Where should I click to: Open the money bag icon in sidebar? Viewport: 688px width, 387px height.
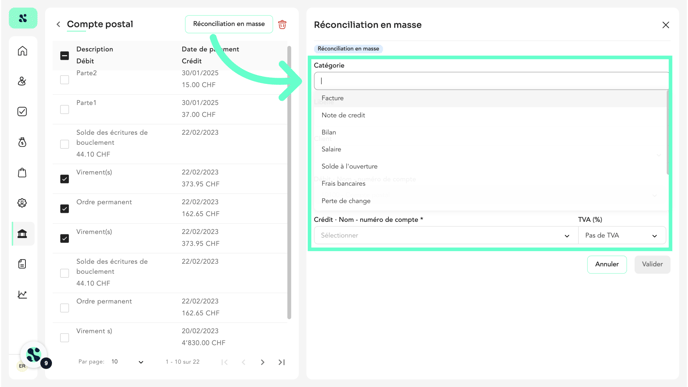pyautogui.click(x=22, y=142)
